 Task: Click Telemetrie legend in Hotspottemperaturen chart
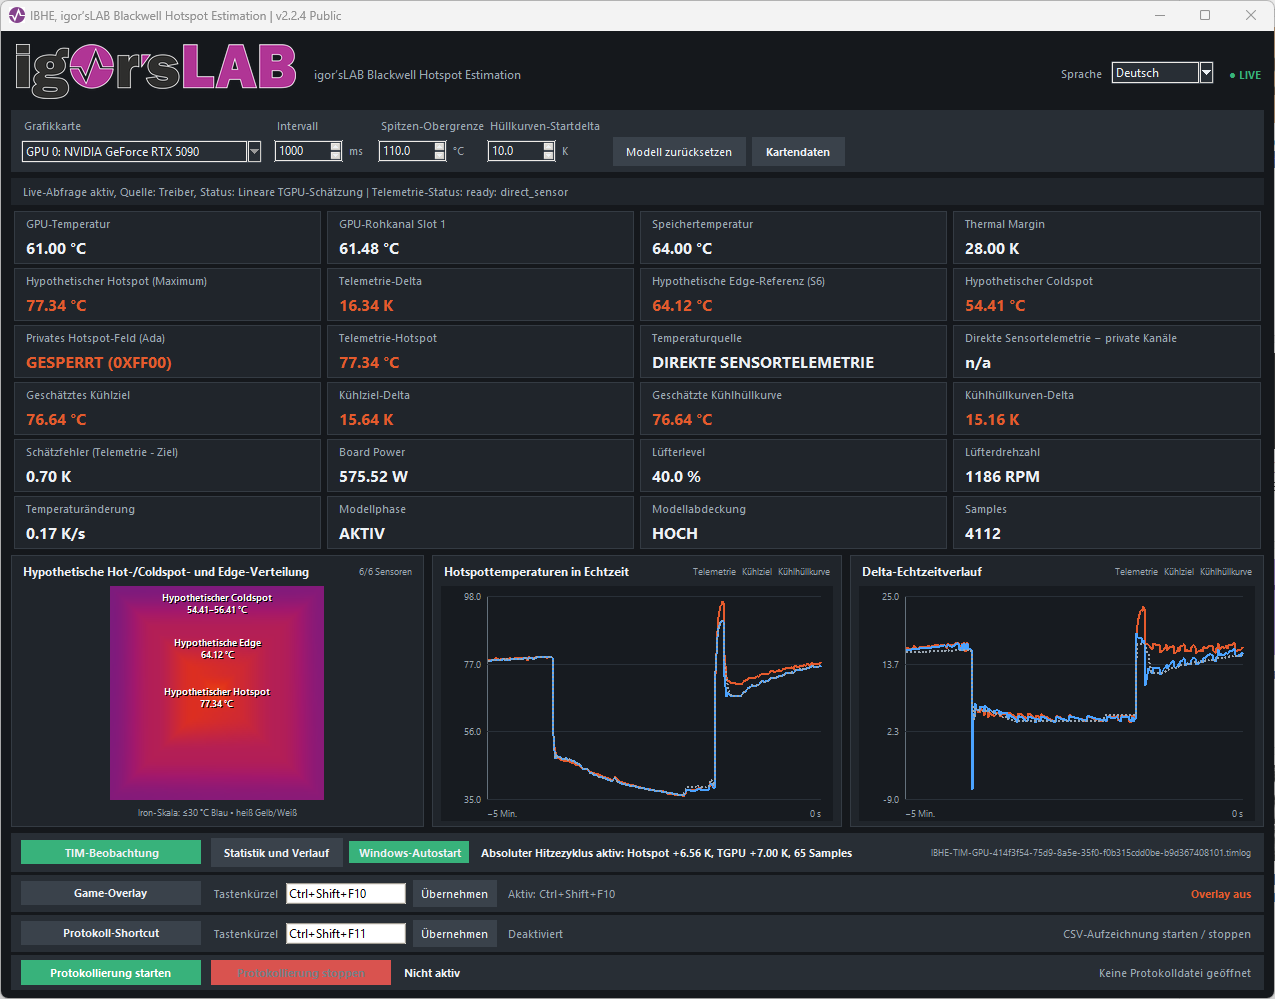714,572
